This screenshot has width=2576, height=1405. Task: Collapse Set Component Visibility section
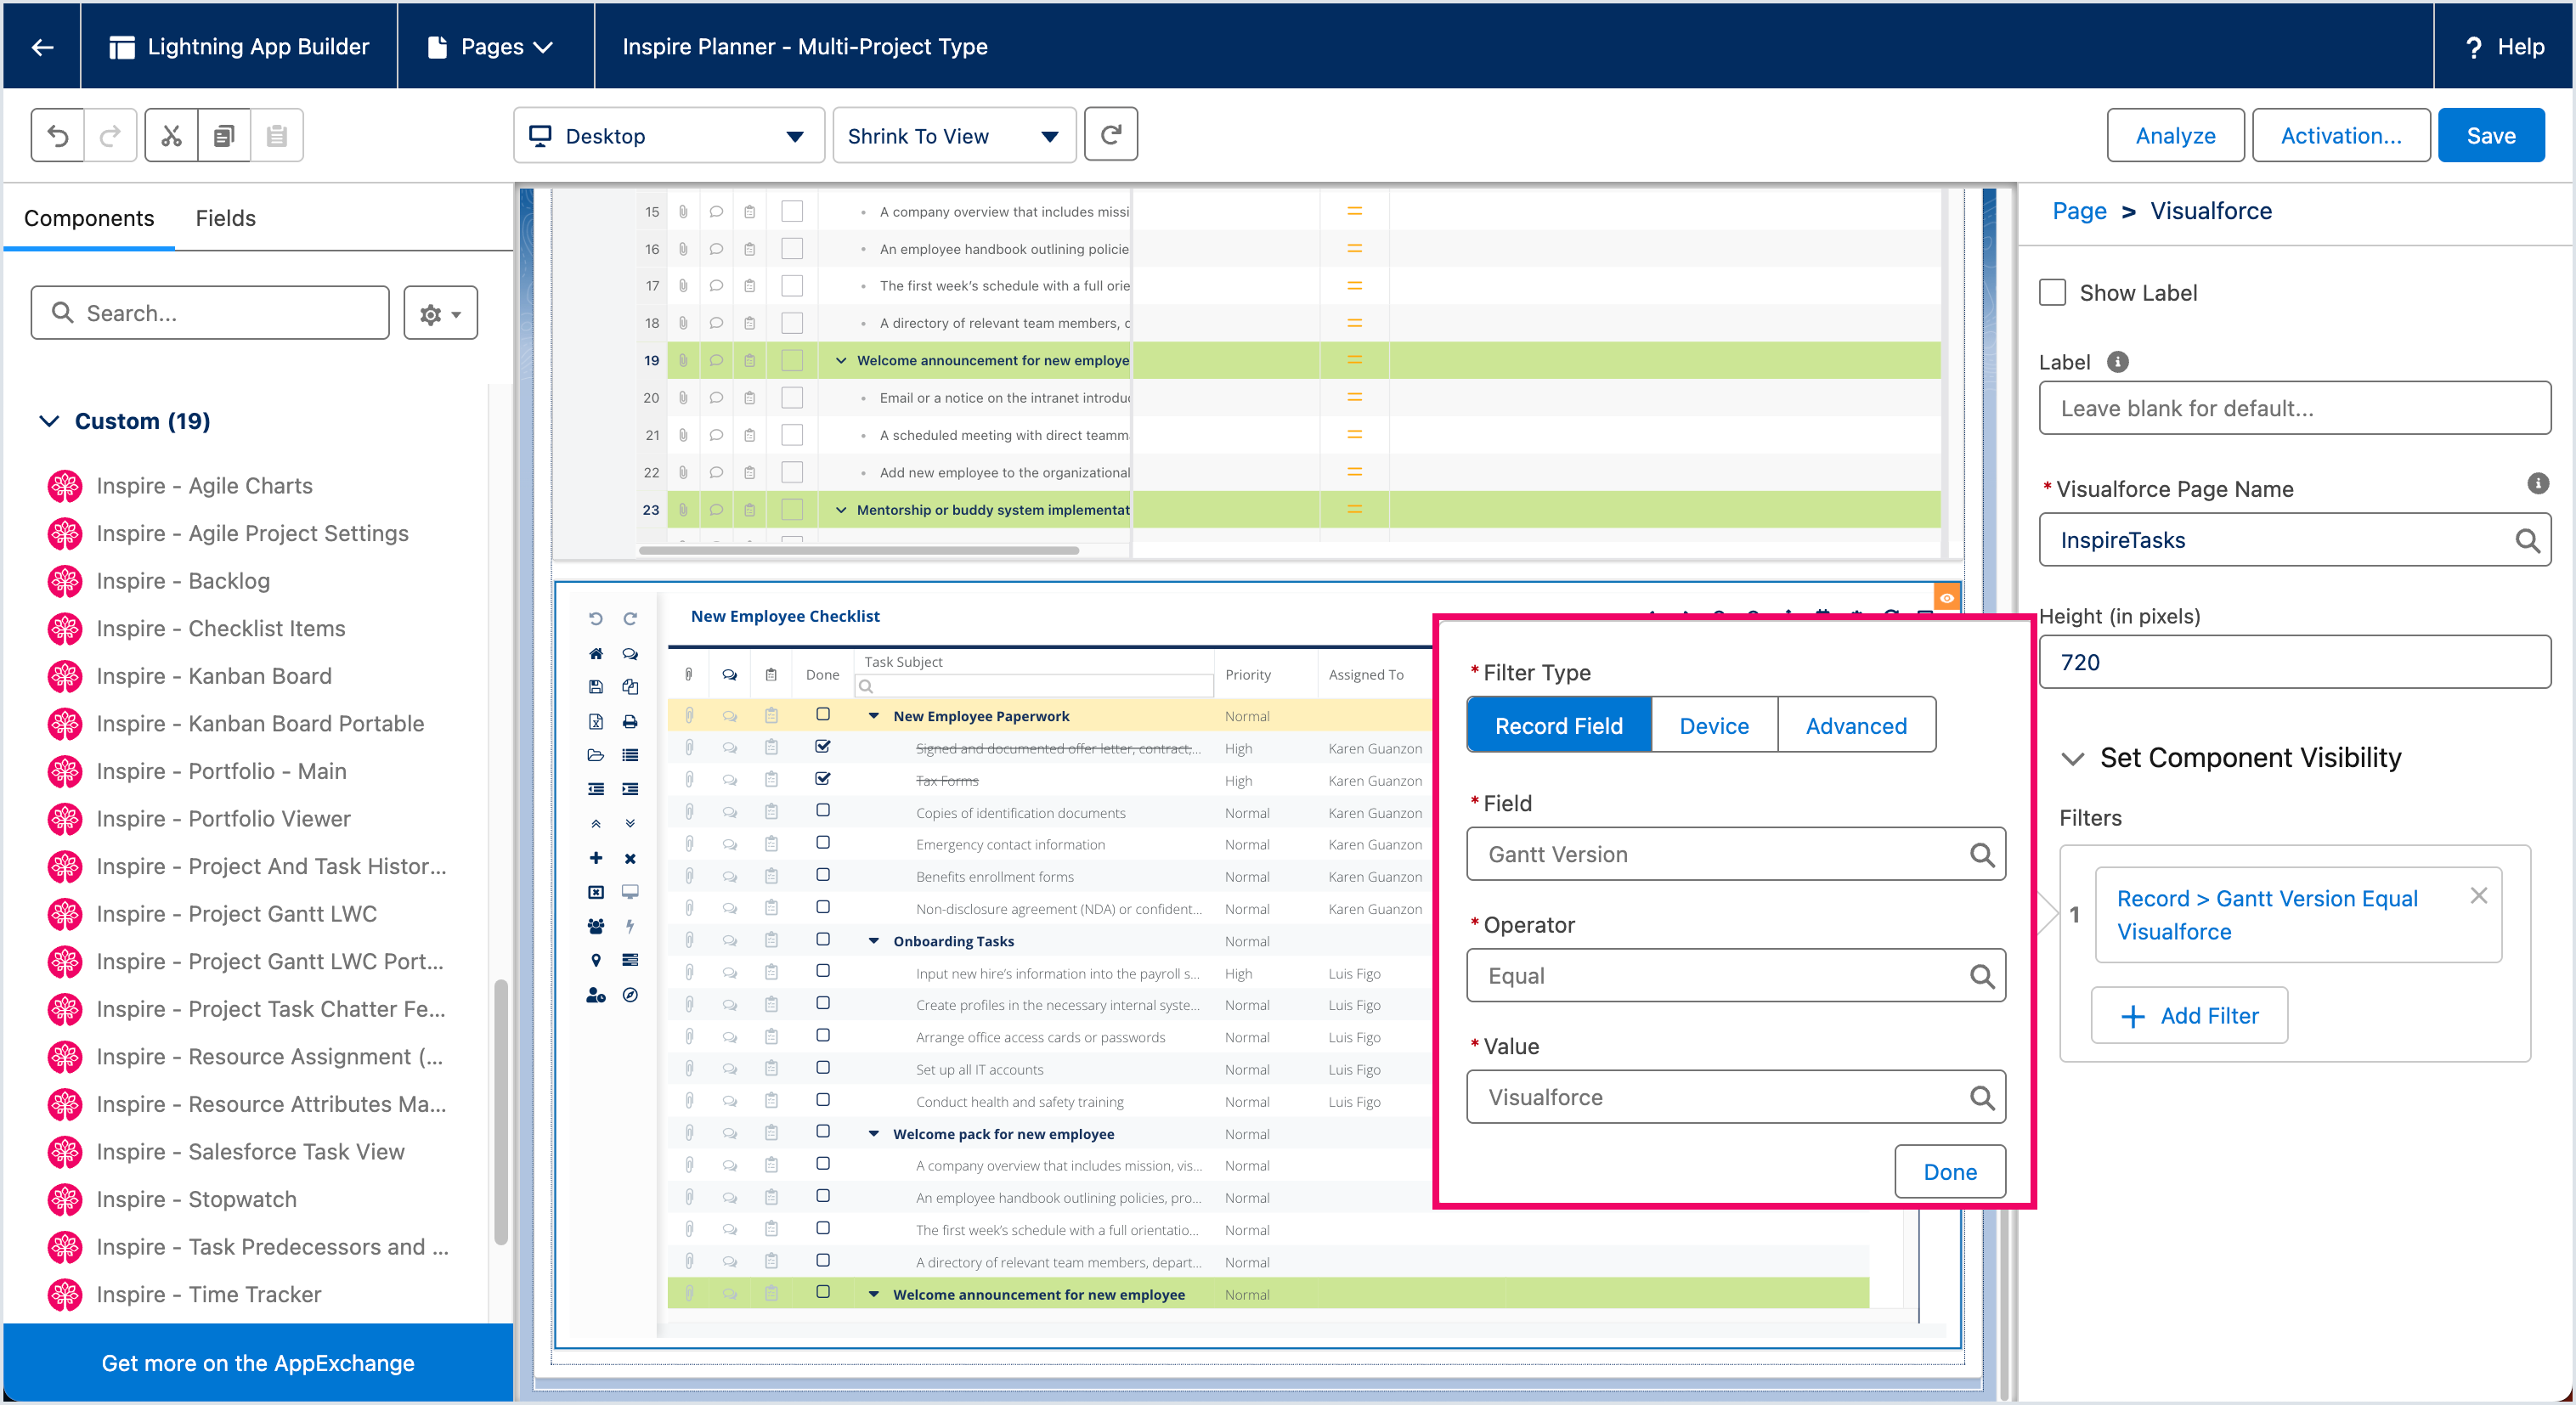click(x=2073, y=758)
